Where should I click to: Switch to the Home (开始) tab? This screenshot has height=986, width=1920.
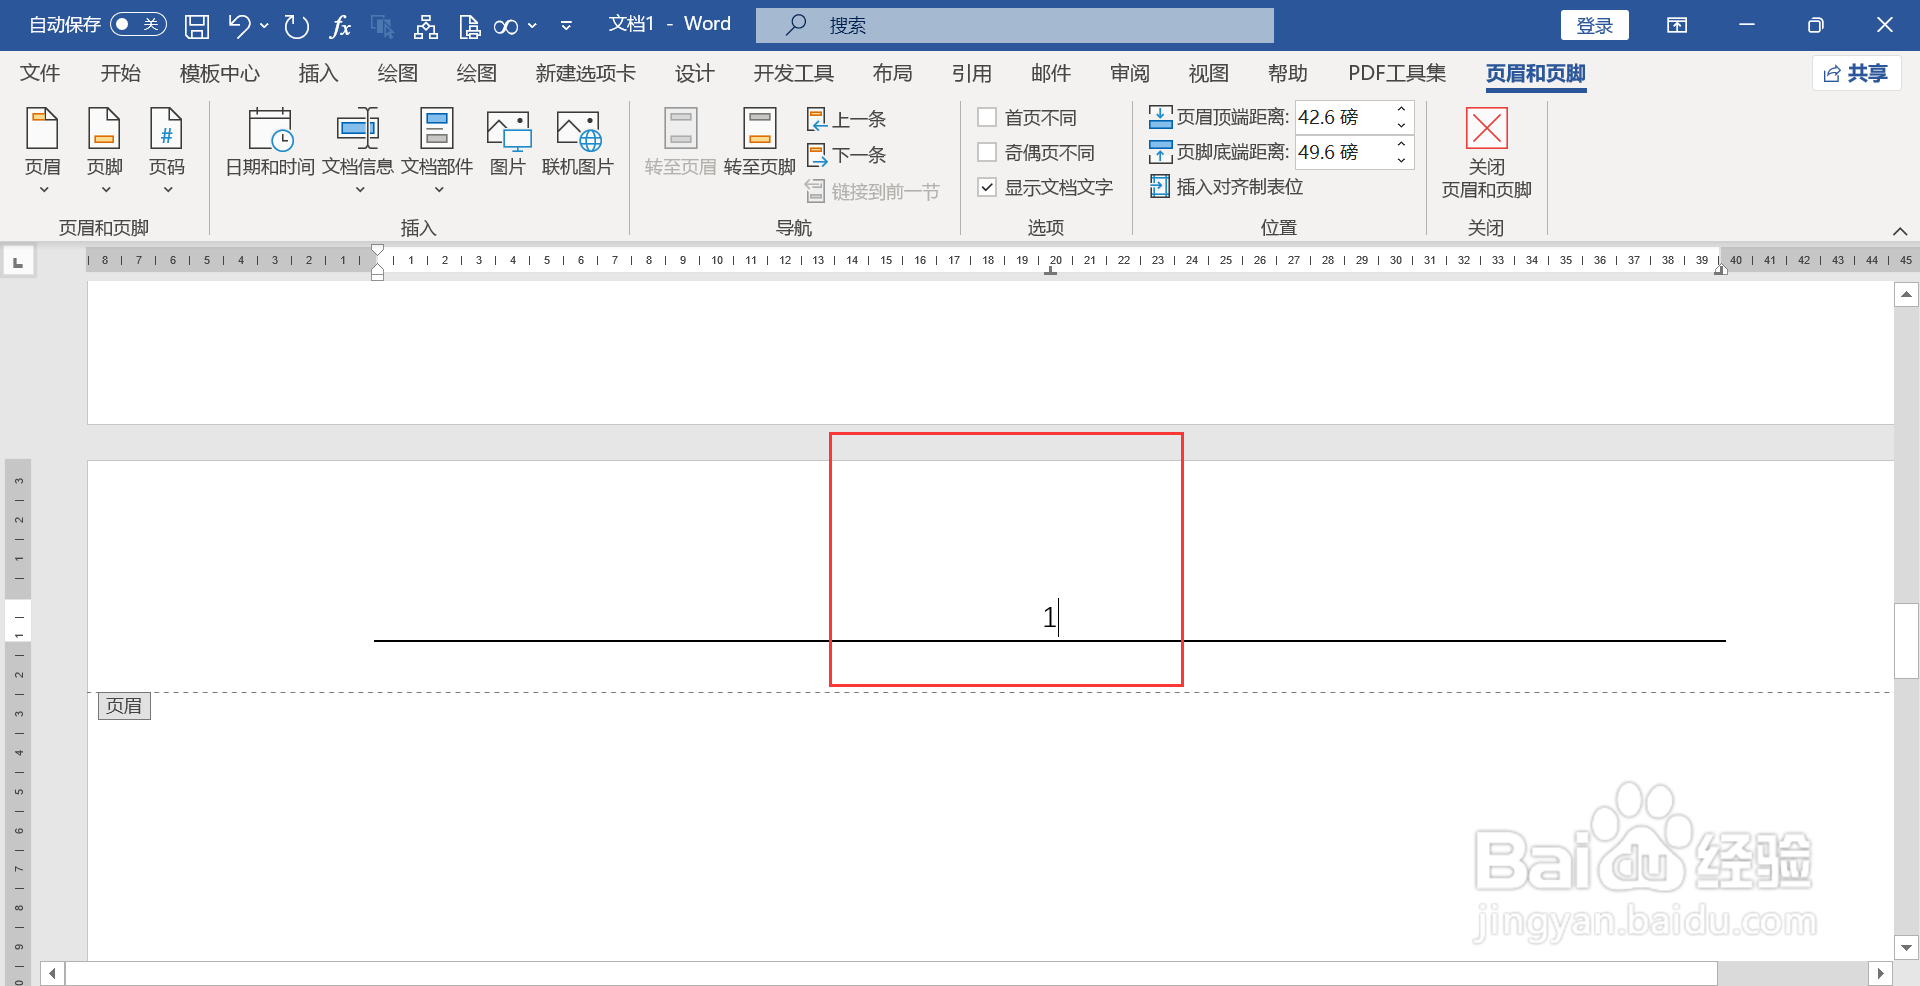click(121, 73)
